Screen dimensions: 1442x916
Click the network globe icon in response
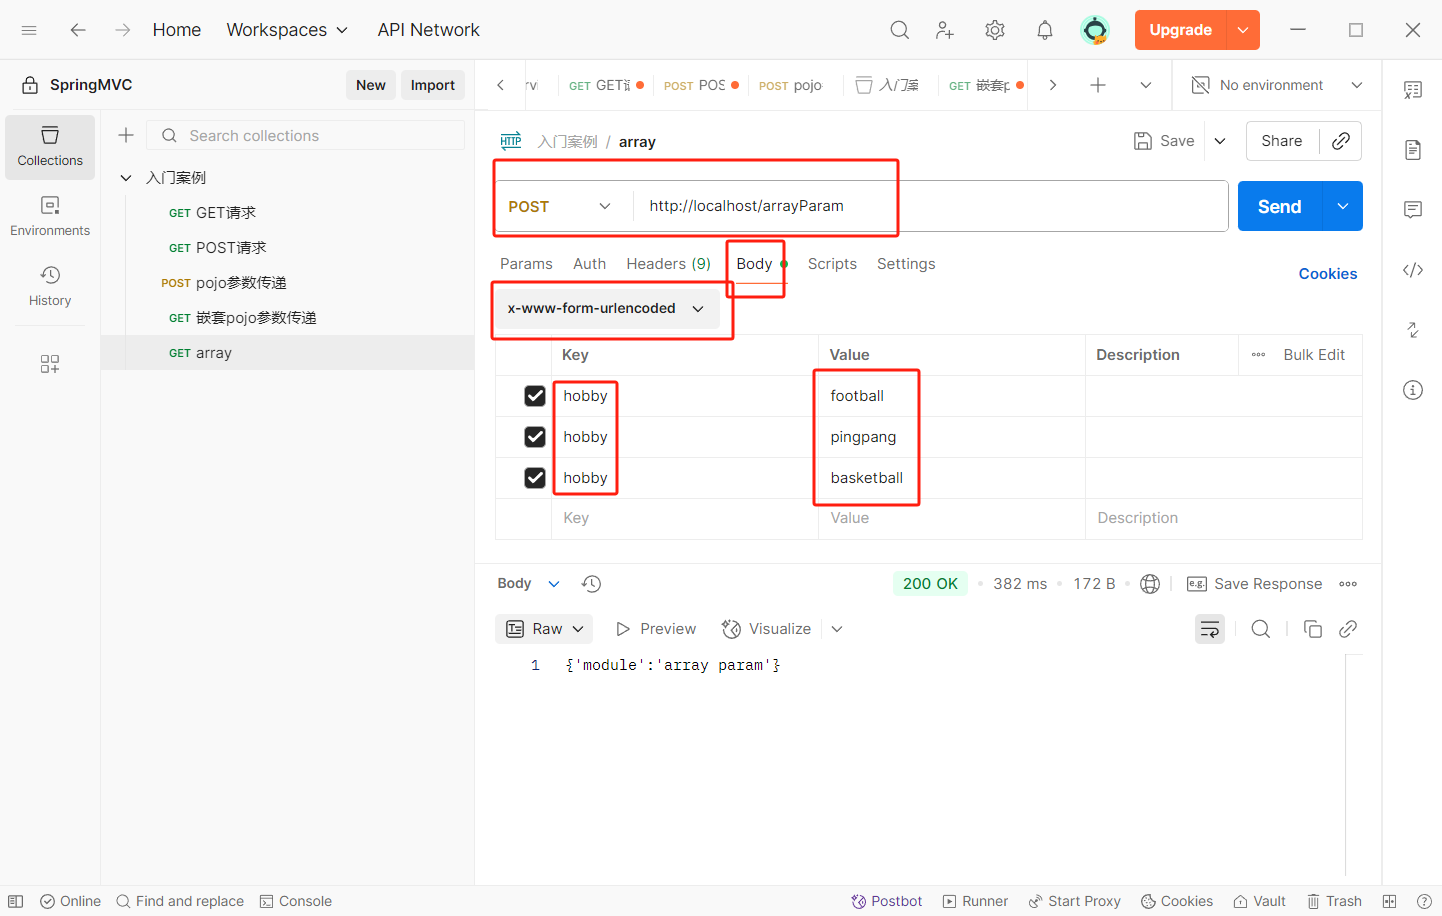(1150, 584)
